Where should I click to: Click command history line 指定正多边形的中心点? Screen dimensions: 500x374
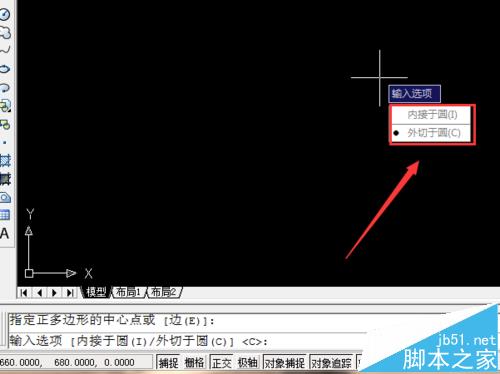[112, 320]
